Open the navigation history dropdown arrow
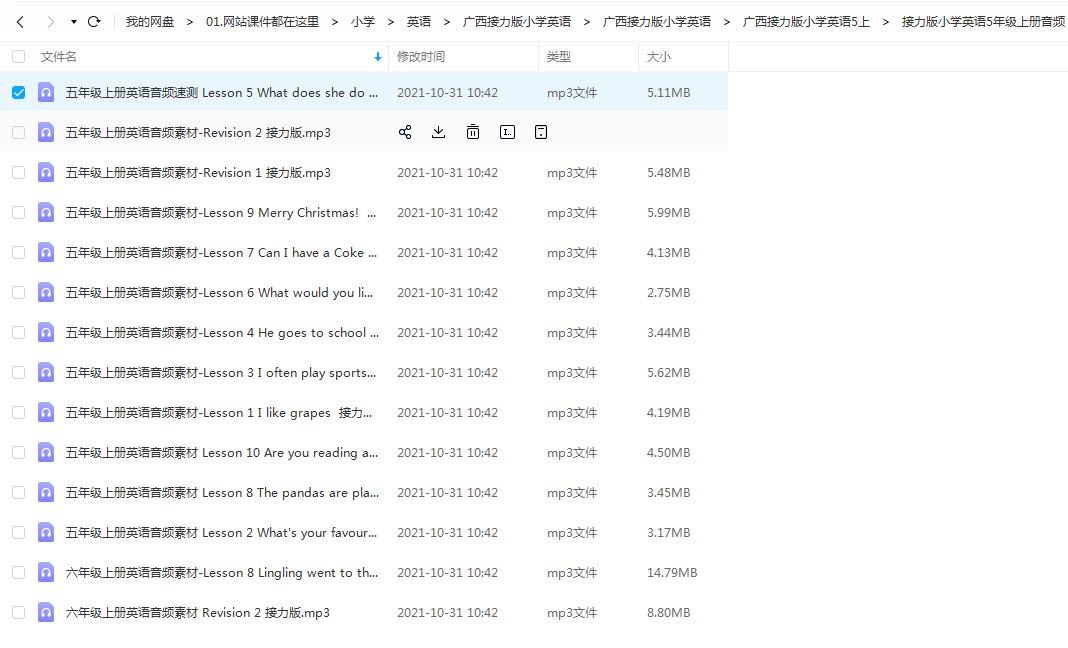The height and width of the screenshot is (648, 1068). coord(74,22)
